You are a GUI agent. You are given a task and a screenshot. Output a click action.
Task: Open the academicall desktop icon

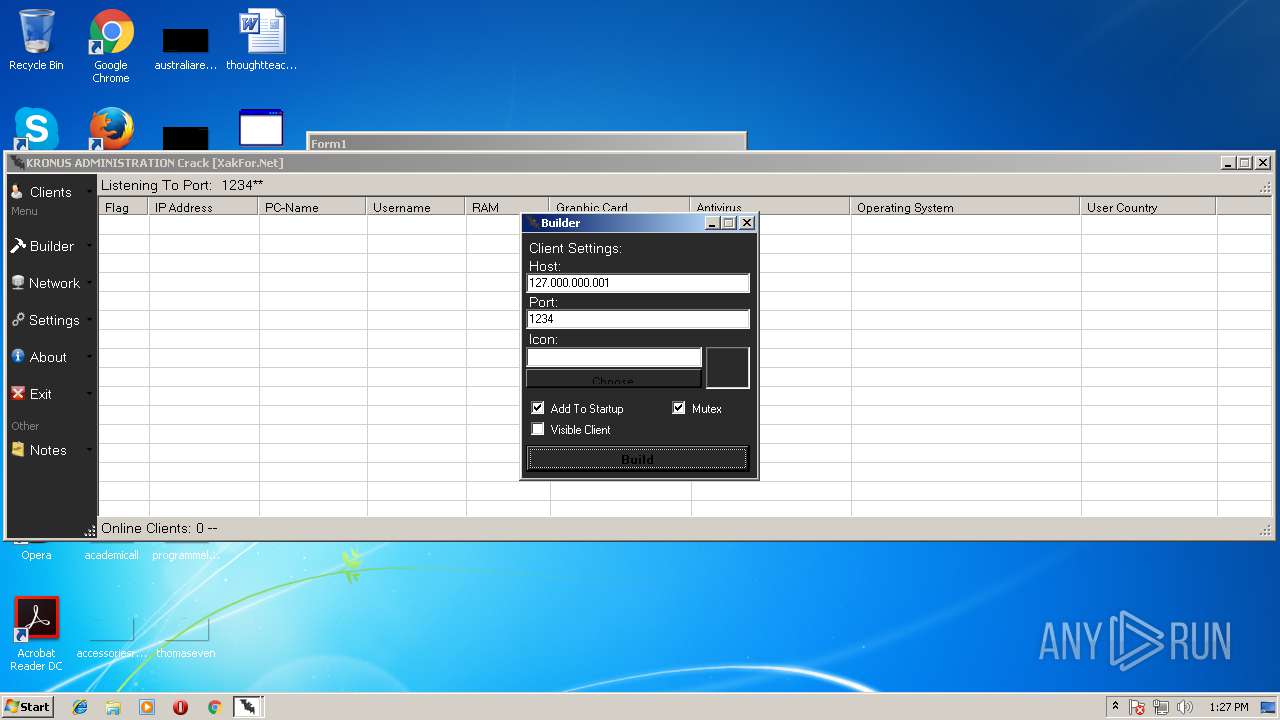click(111, 555)
